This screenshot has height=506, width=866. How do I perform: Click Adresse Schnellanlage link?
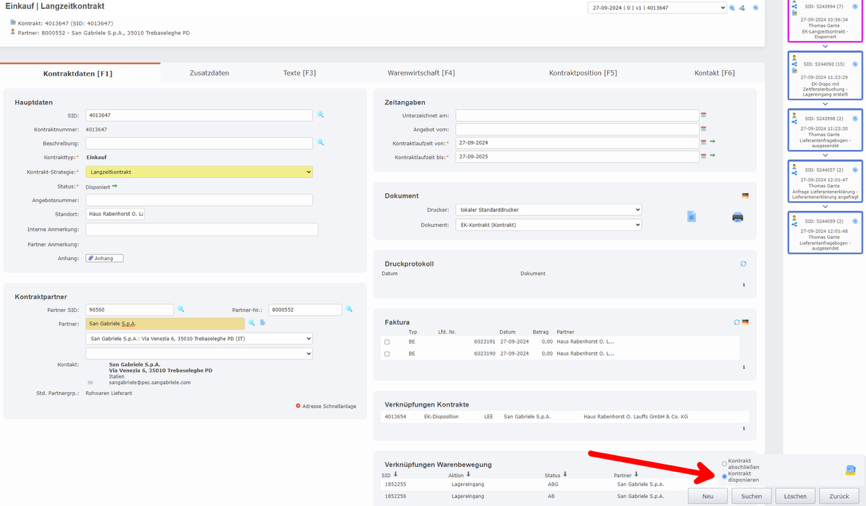(328, 406)
